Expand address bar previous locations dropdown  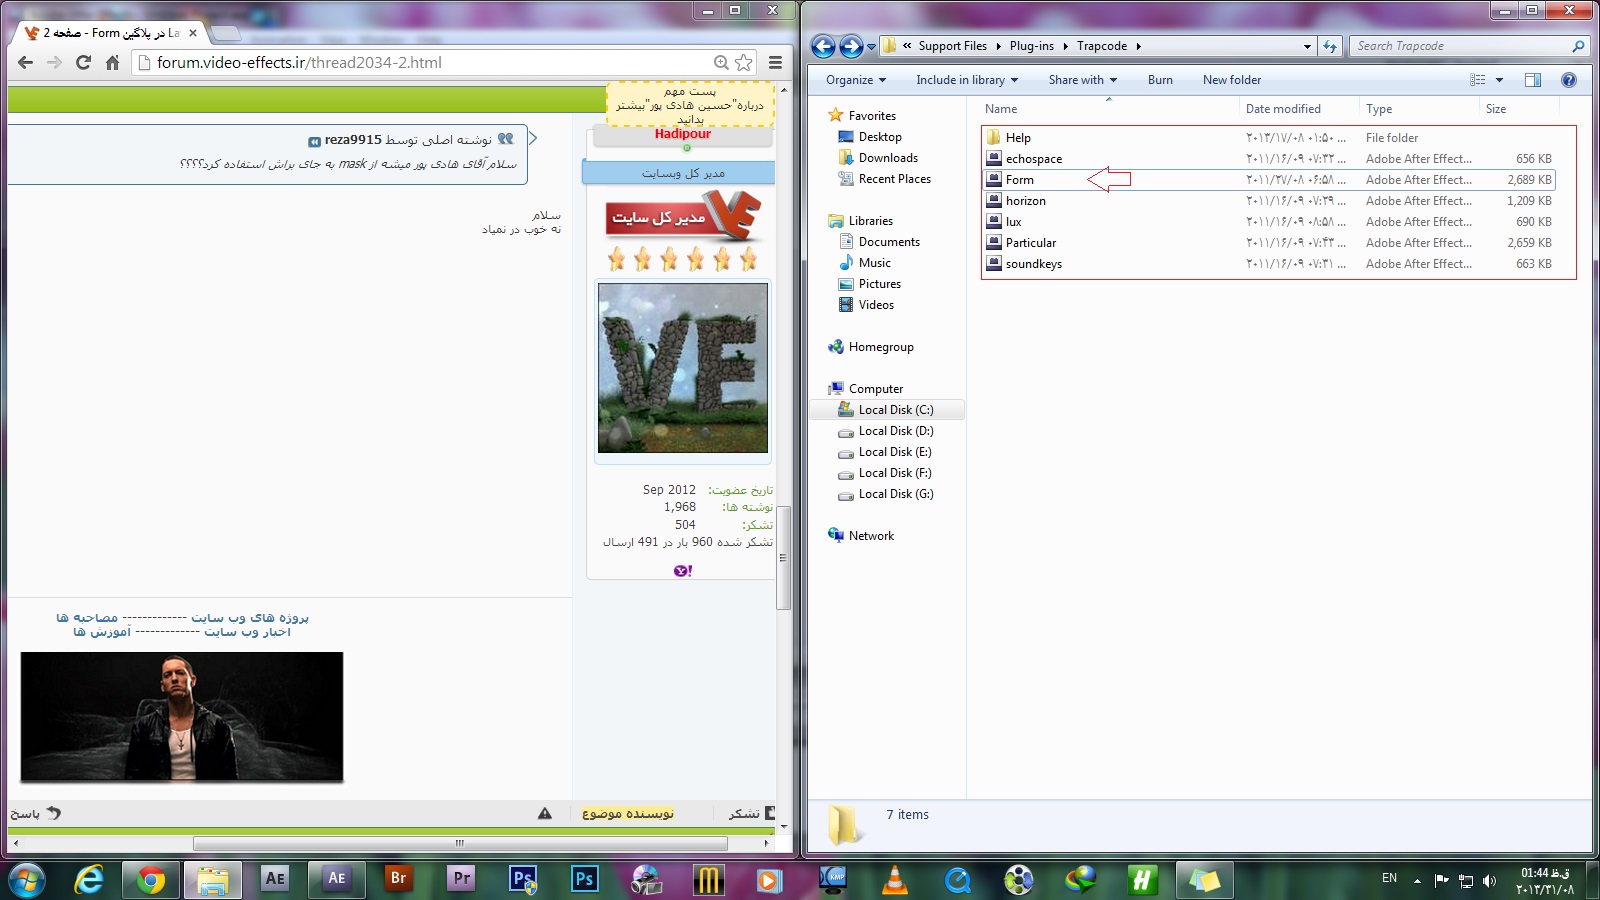1307,46
